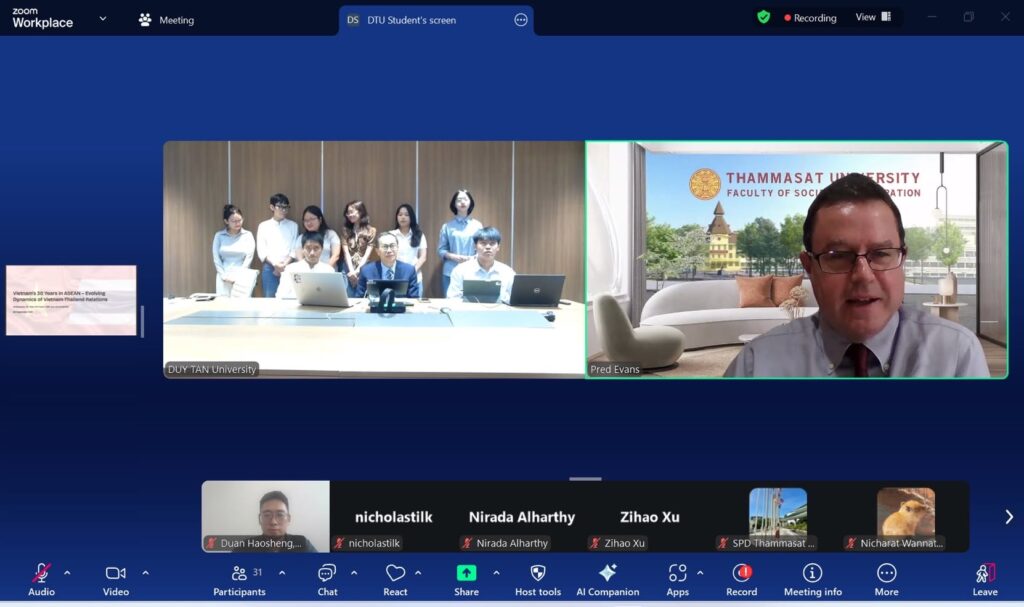This screenshot has height=607, width=1024.
Task: Select the Meeting tab
Action: coord(166,20)
